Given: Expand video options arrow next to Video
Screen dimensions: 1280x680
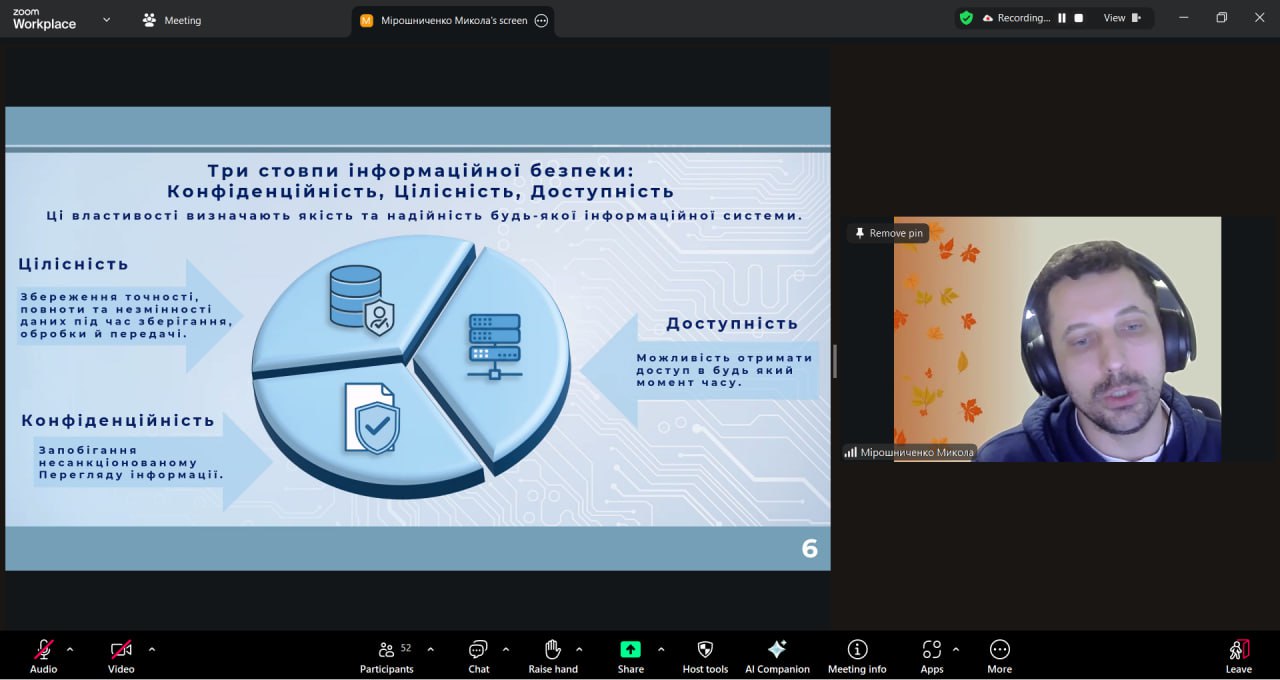Looking at the screenshot, I should [x=152, y=649].
